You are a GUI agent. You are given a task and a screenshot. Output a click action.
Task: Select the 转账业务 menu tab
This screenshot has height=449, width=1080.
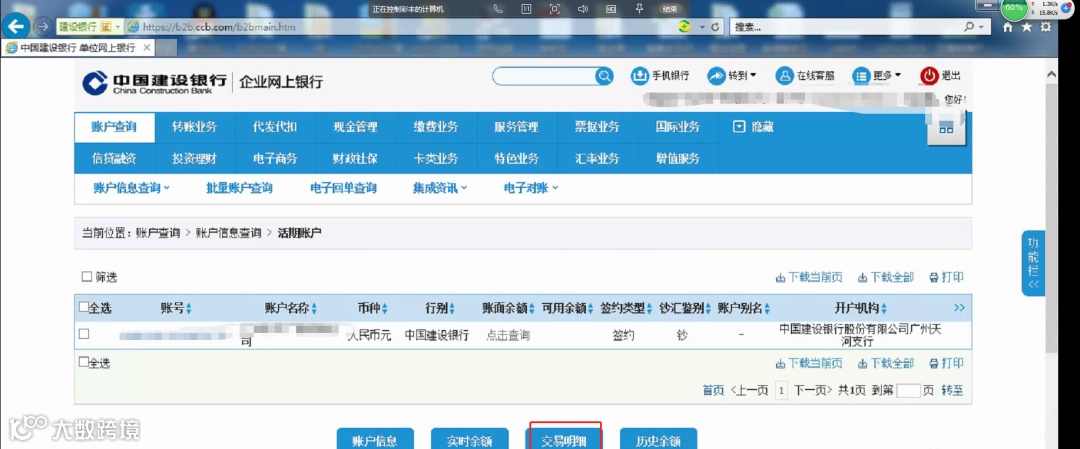pyautogui.click(x=195, y=127)
